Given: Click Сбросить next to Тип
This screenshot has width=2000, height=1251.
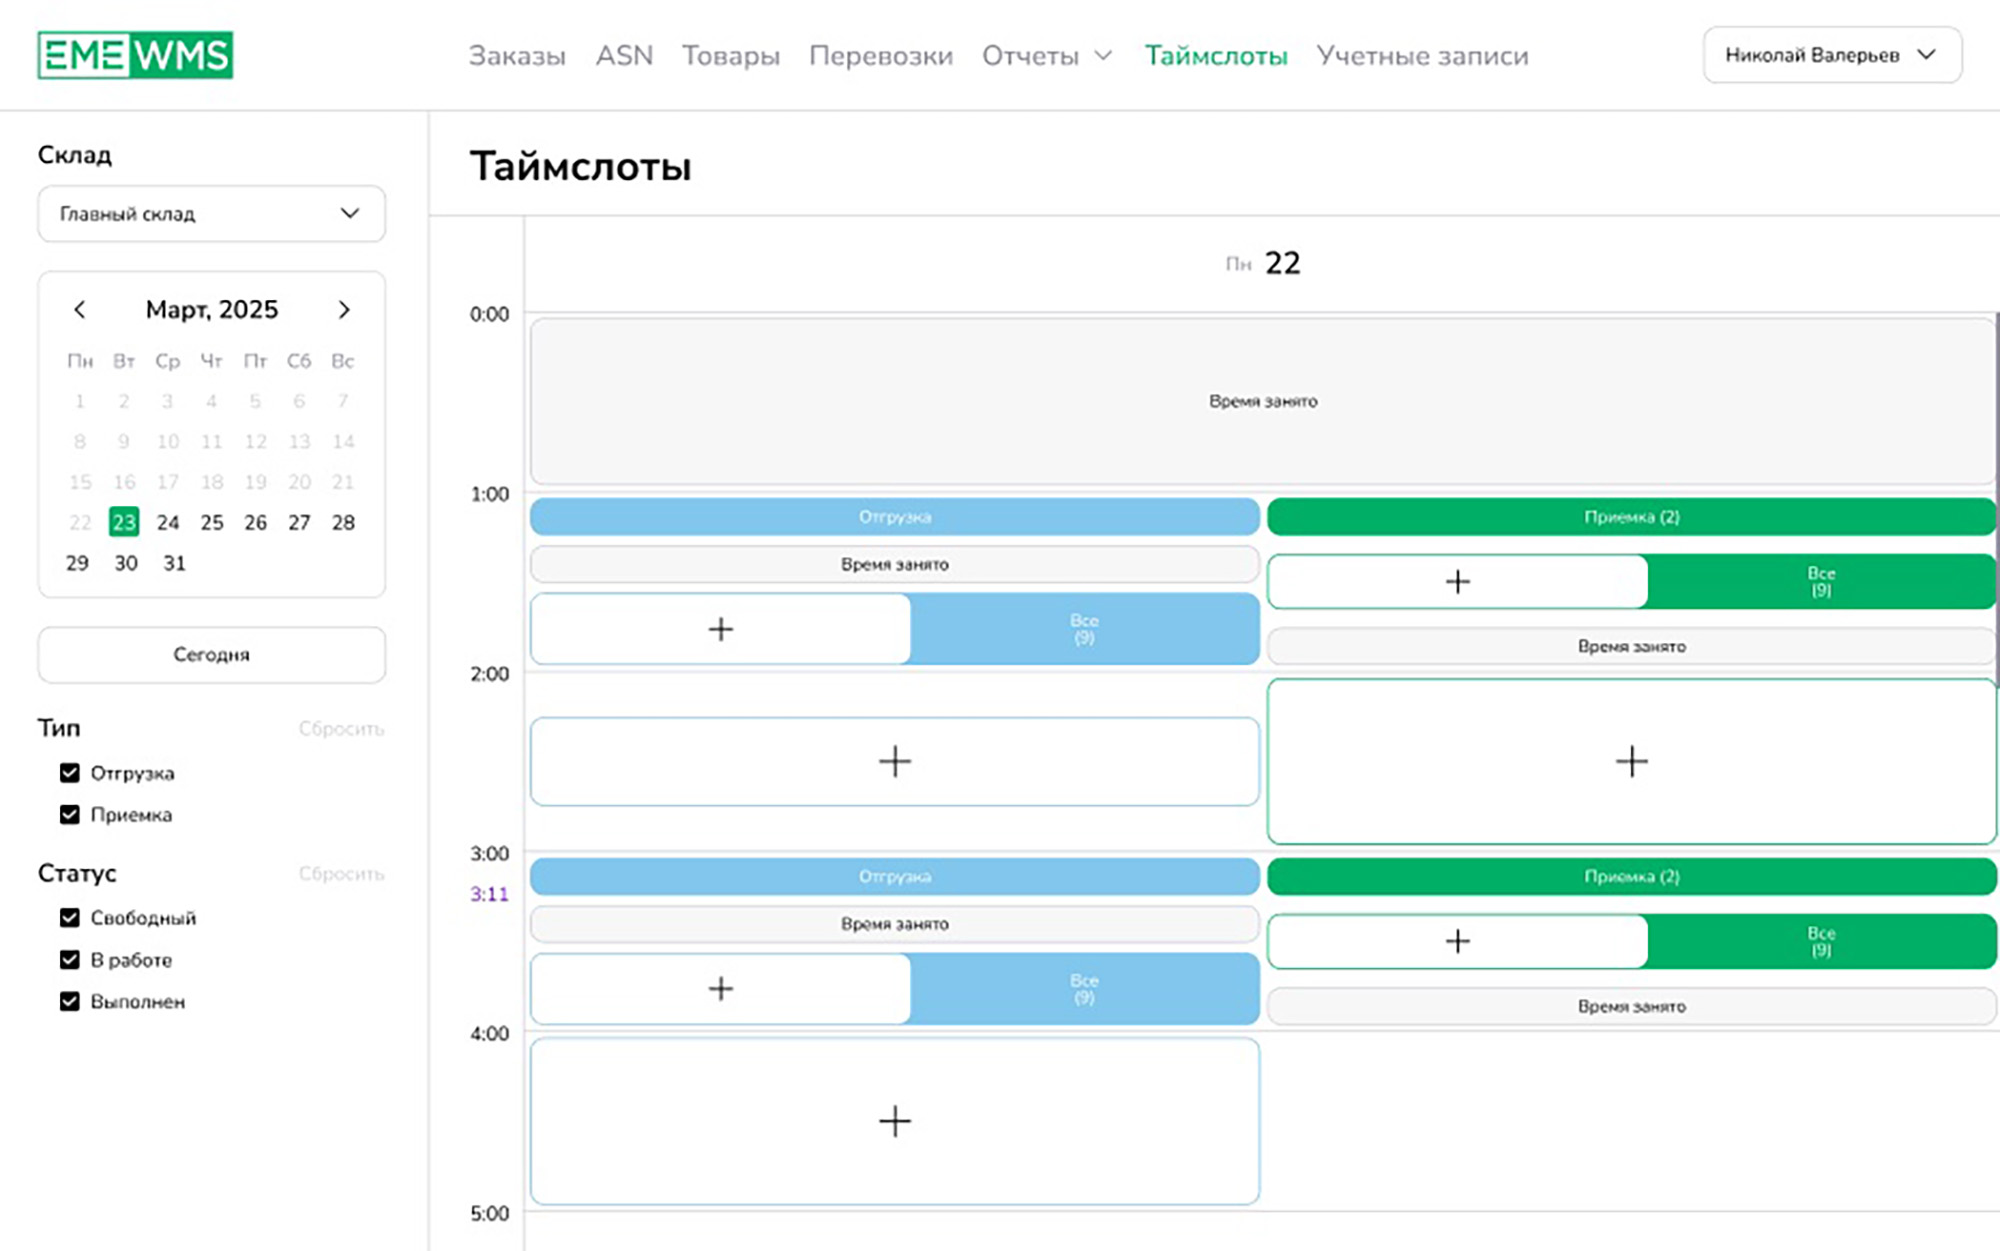Looking at the screenshot, I should click(341, 729).
